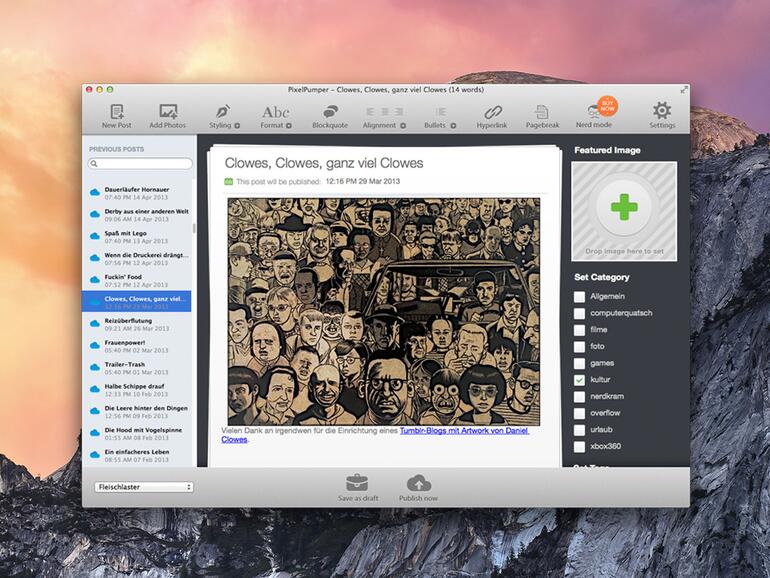Check the nerdkram category
770x578 pixels.
tap(579, 397)
